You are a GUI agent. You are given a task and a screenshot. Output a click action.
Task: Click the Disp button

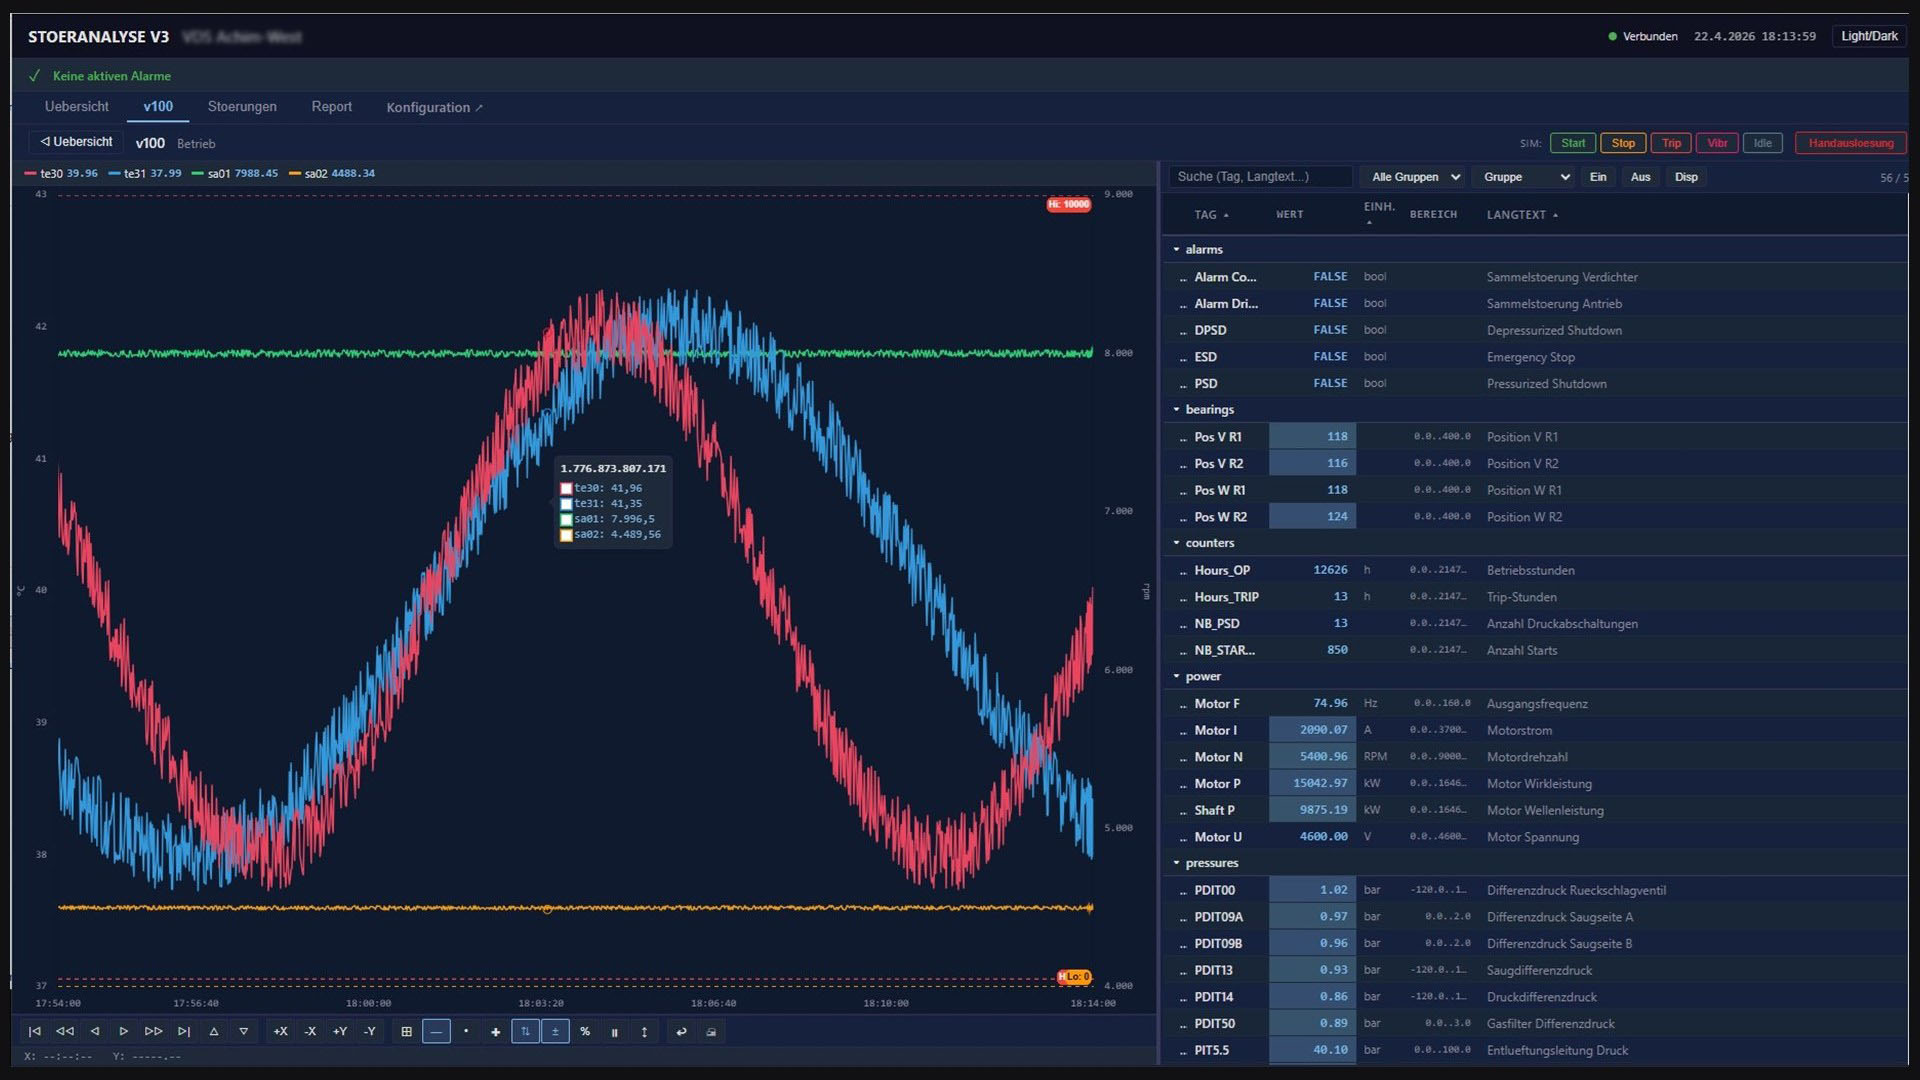coord(1686,177)
